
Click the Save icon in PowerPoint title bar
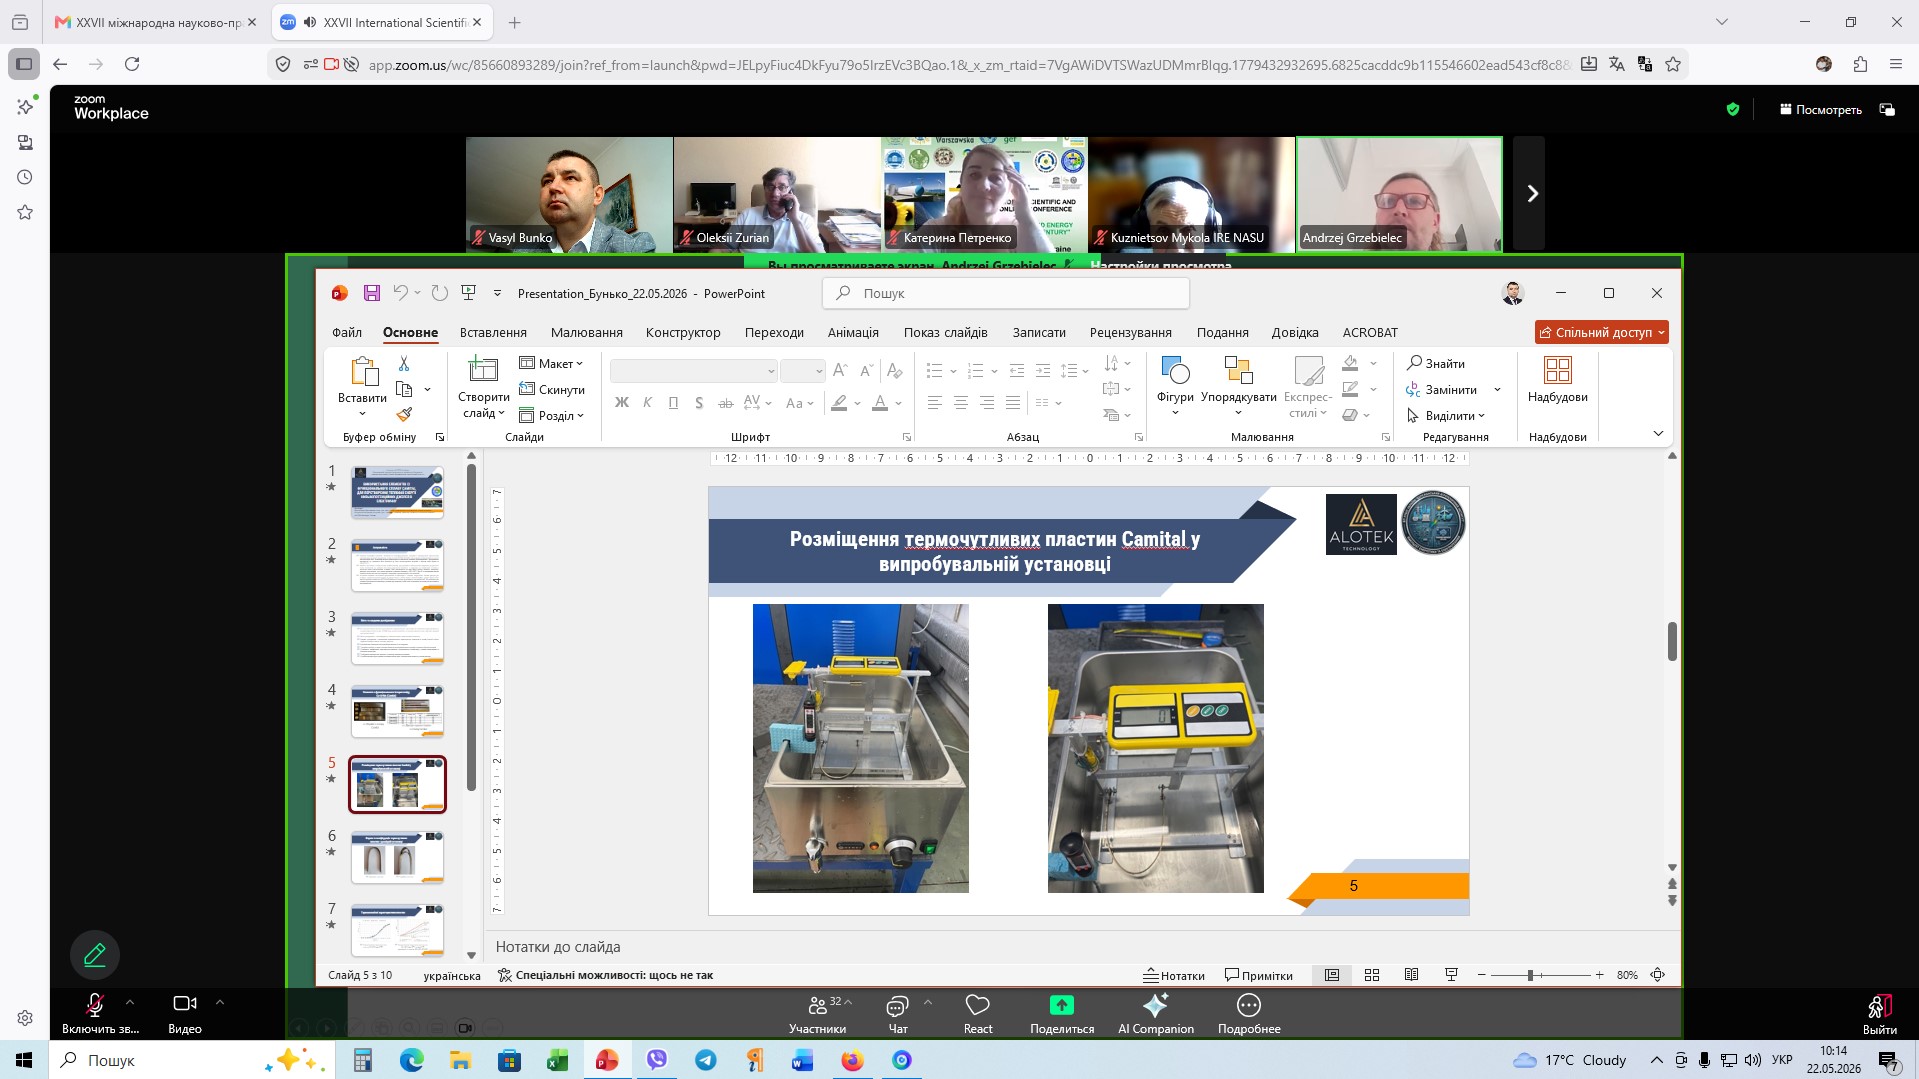pyautogui.click(x=371, y=293)
